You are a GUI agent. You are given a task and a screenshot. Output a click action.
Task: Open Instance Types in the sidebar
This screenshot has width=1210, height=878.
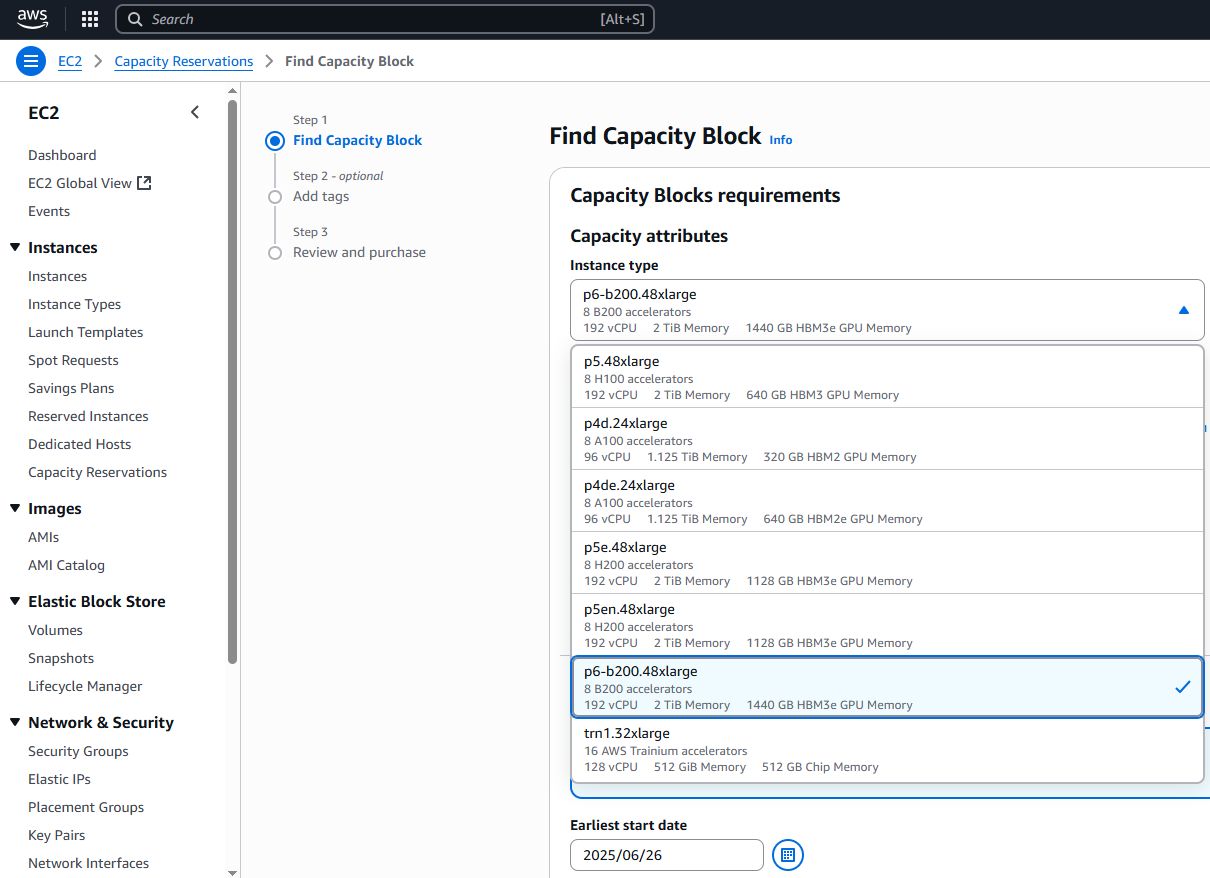click(74, 304)
